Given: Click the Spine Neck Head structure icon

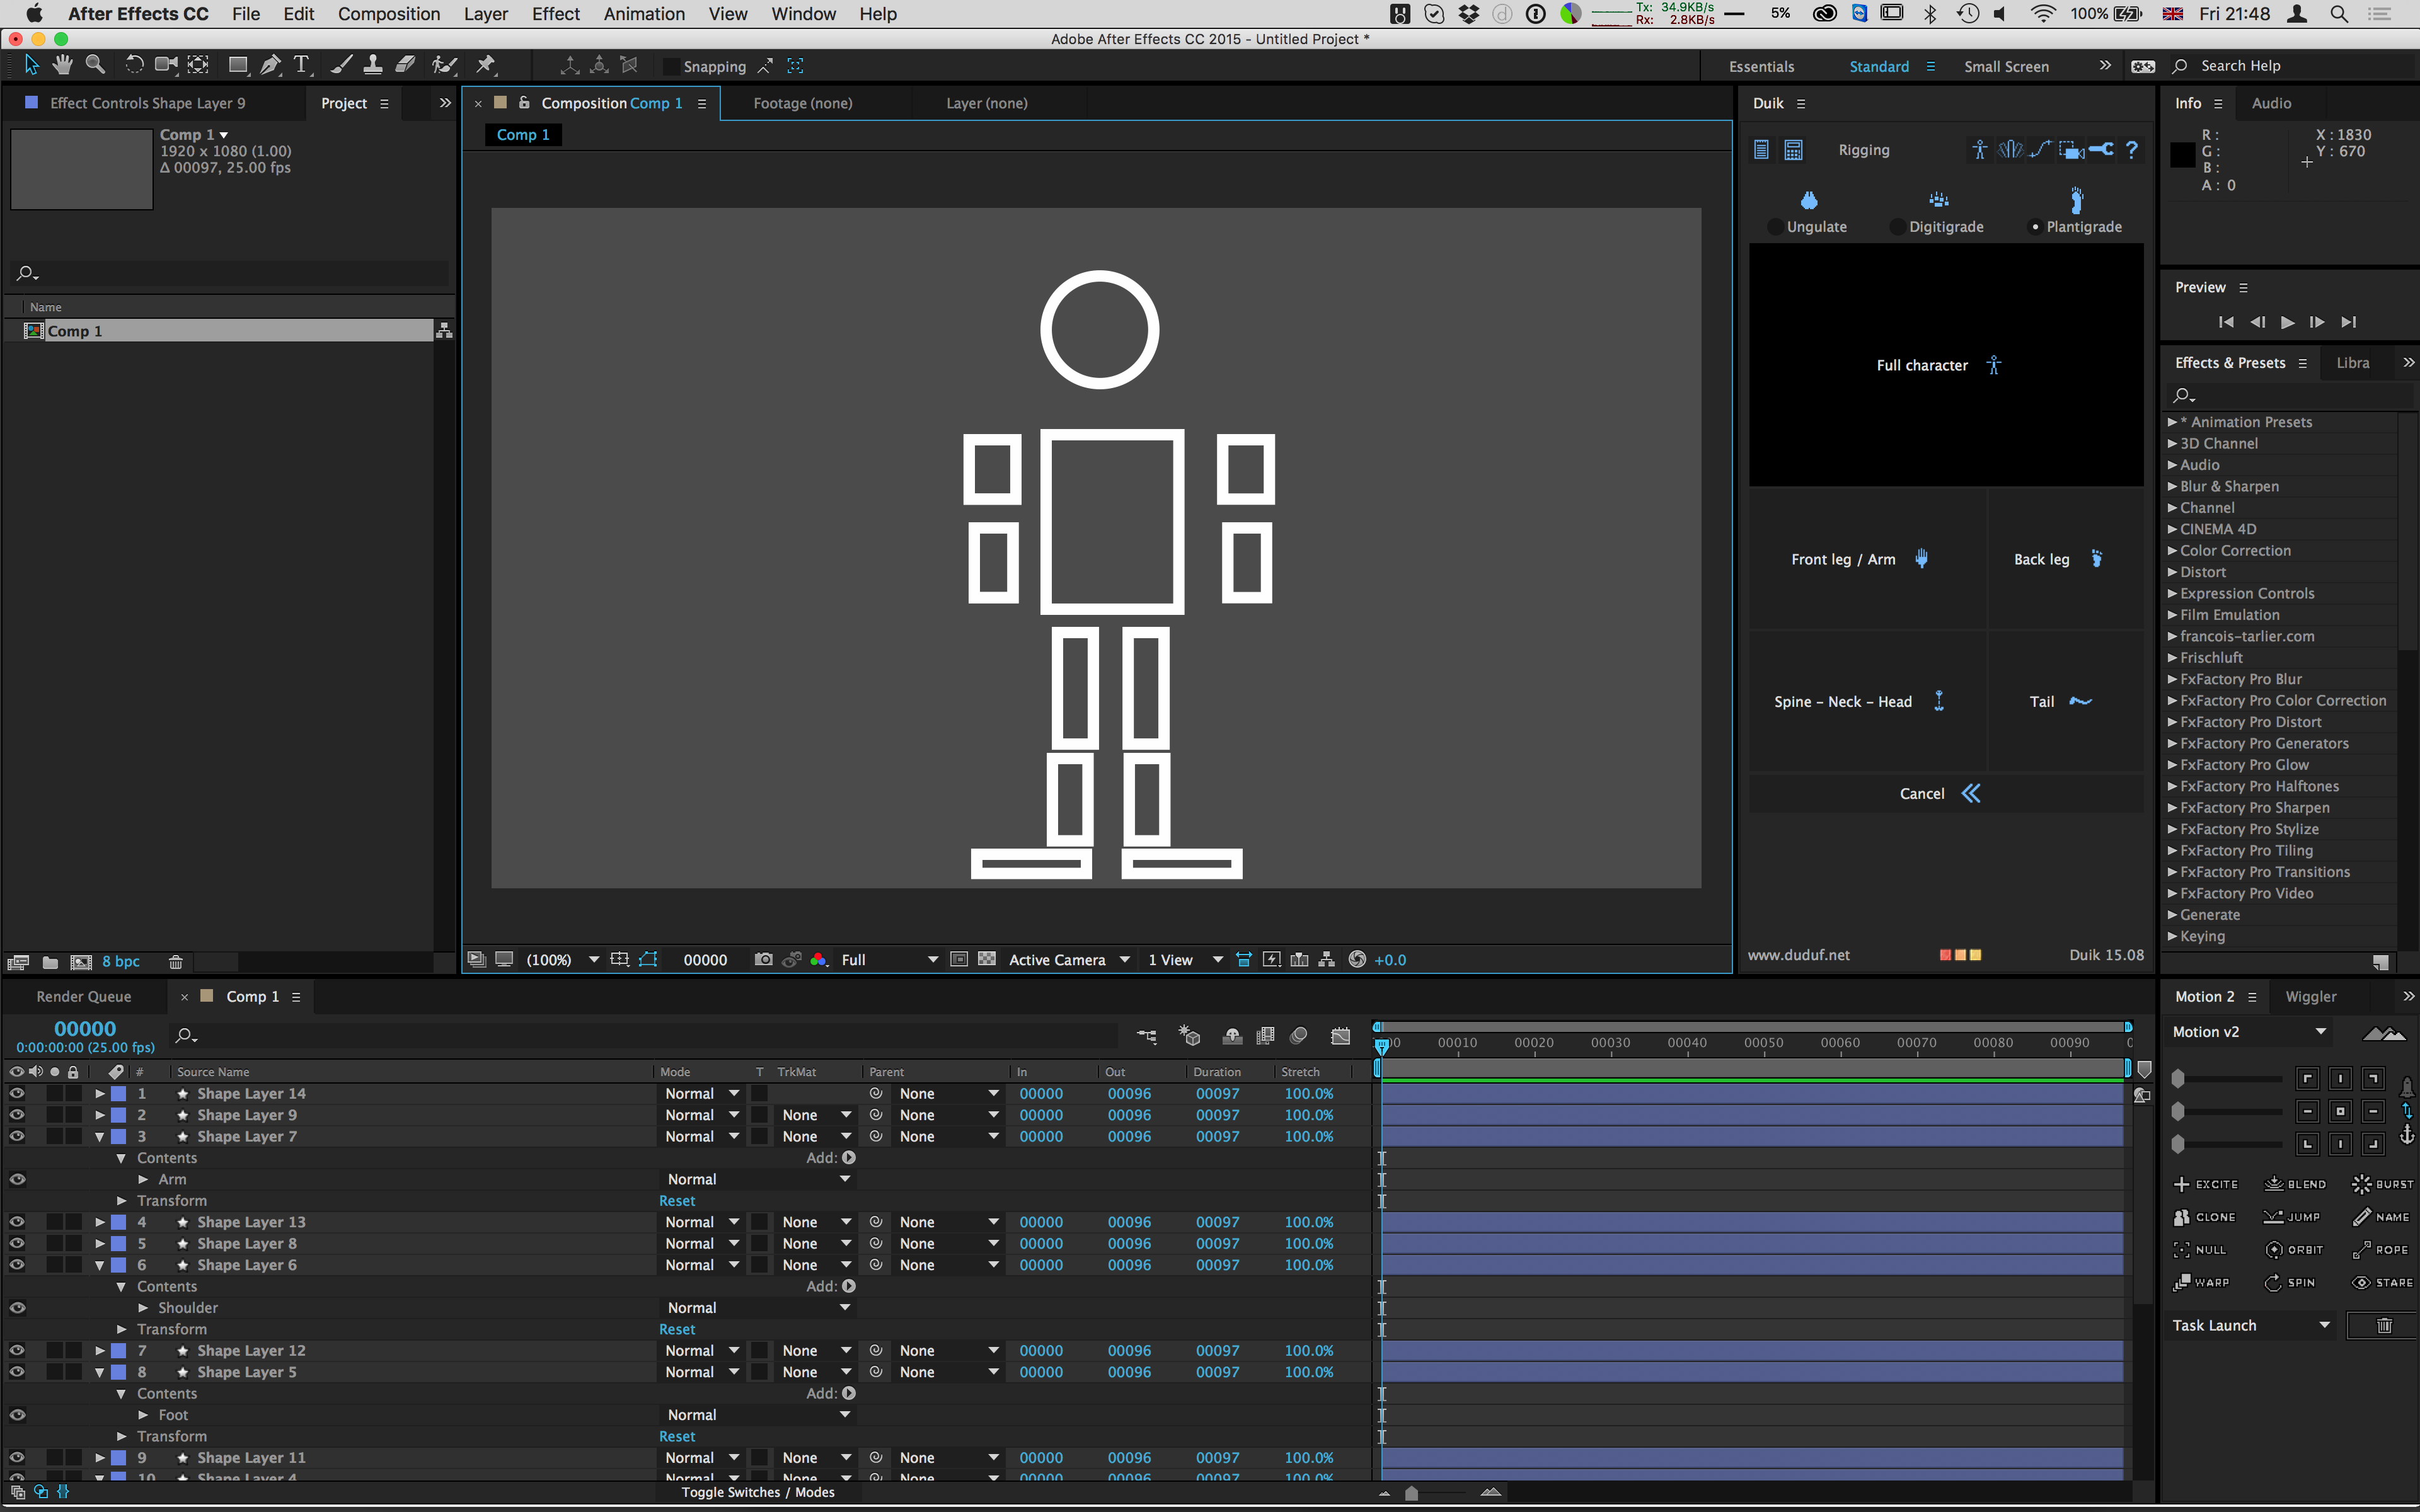Looking at the screenshot, I should (x=1939, y=701).
